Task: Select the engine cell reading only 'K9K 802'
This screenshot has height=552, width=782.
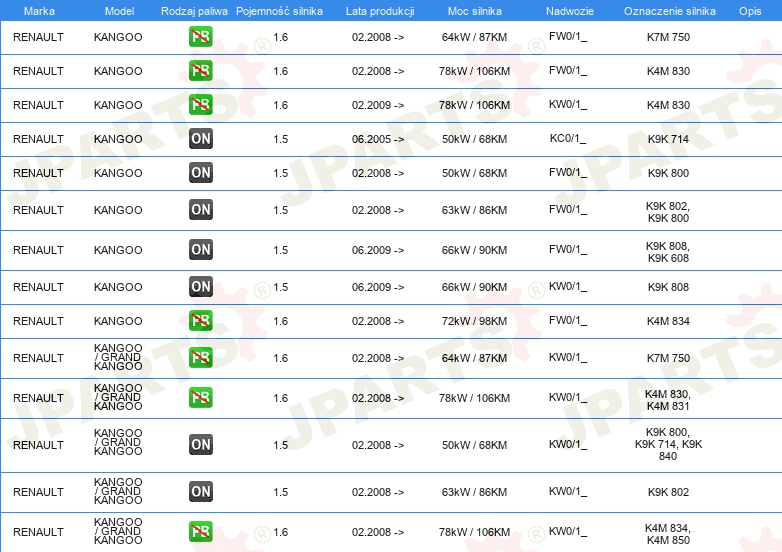Action: click(x=668, y=492)
